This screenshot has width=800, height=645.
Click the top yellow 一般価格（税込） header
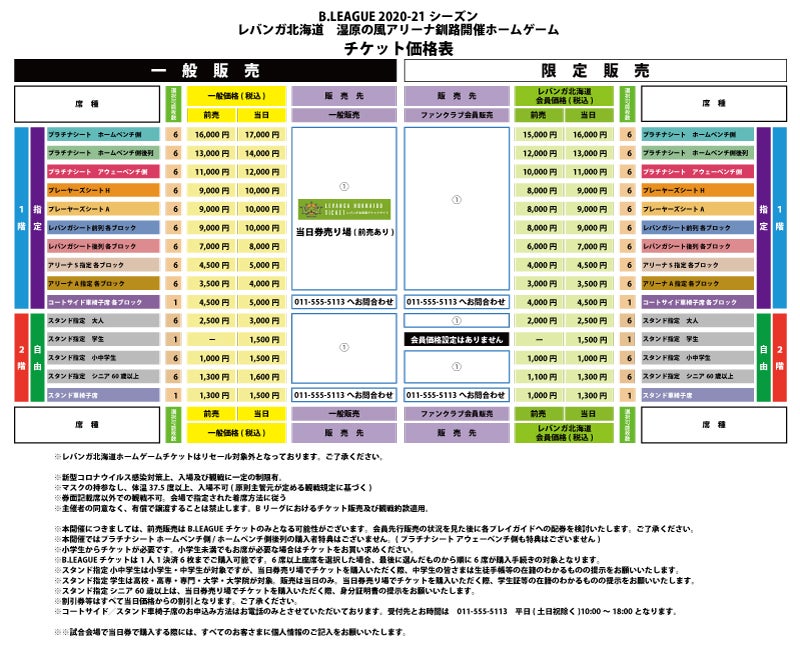[237, 97]
